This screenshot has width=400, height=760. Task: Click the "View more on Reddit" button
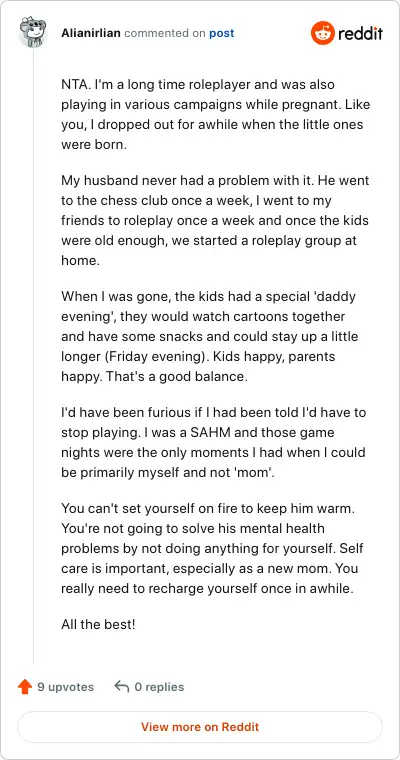(200, 727)
